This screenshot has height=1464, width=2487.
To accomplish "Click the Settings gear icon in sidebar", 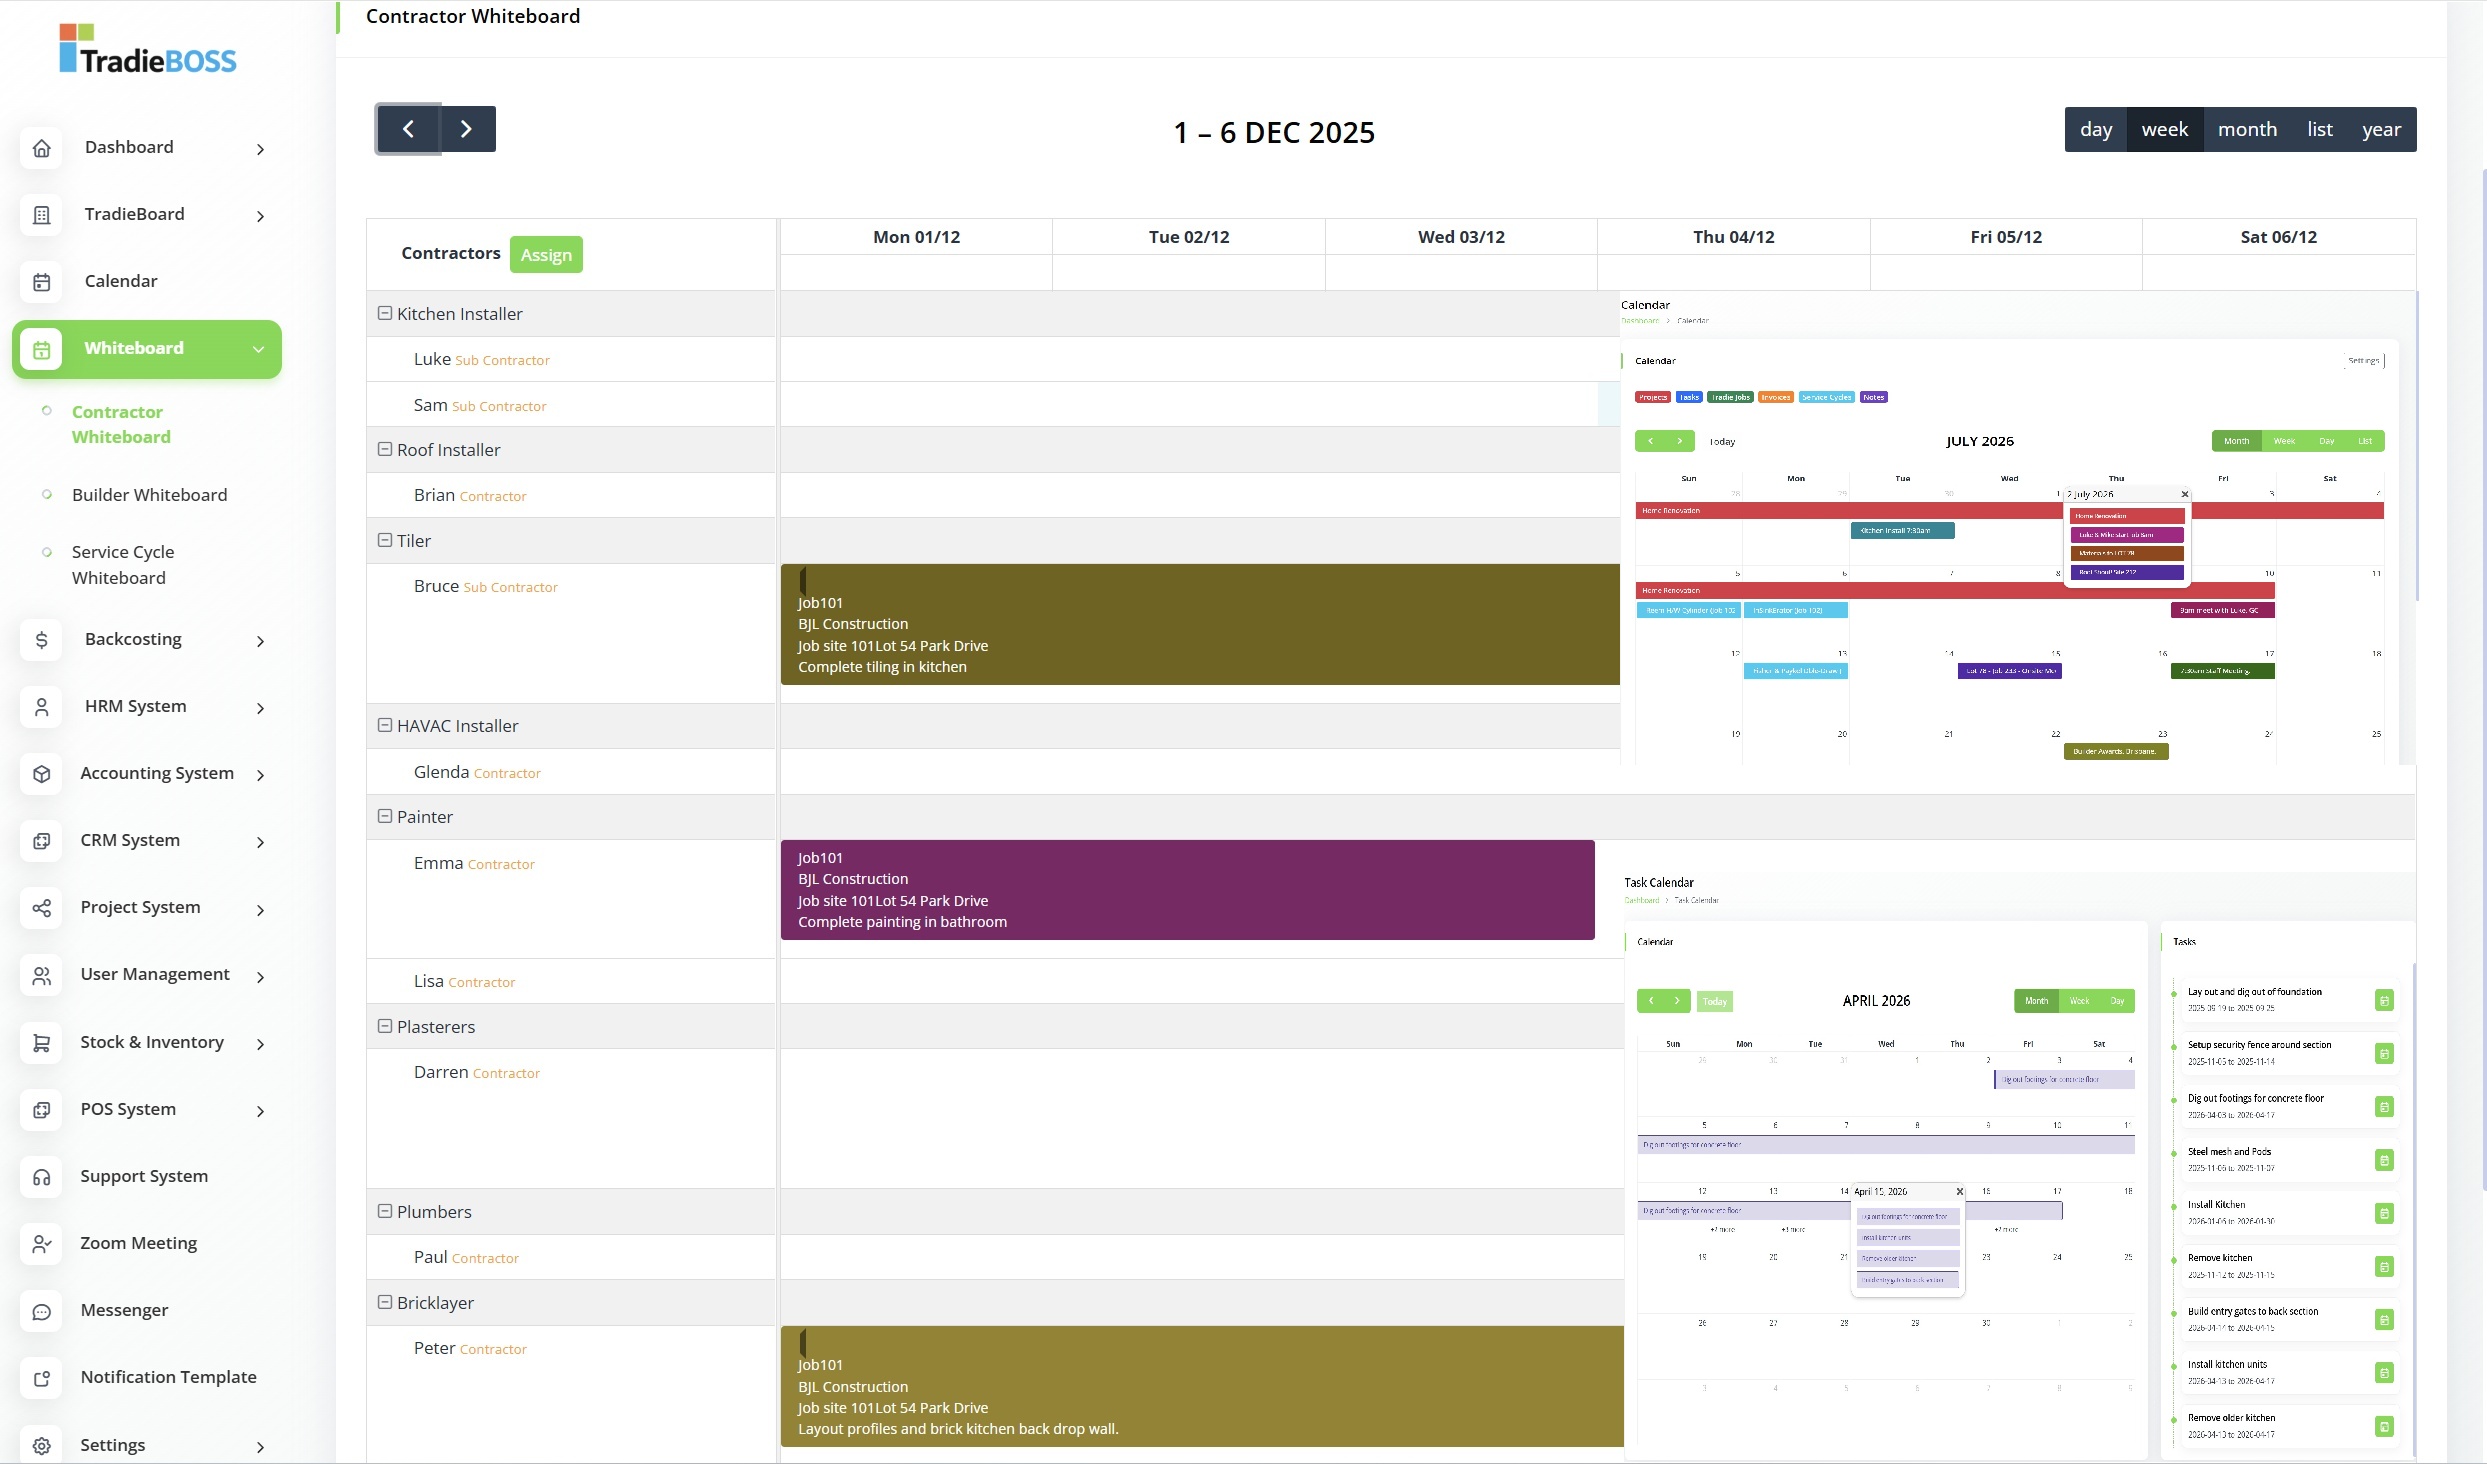I will (x=41, y=1445).
